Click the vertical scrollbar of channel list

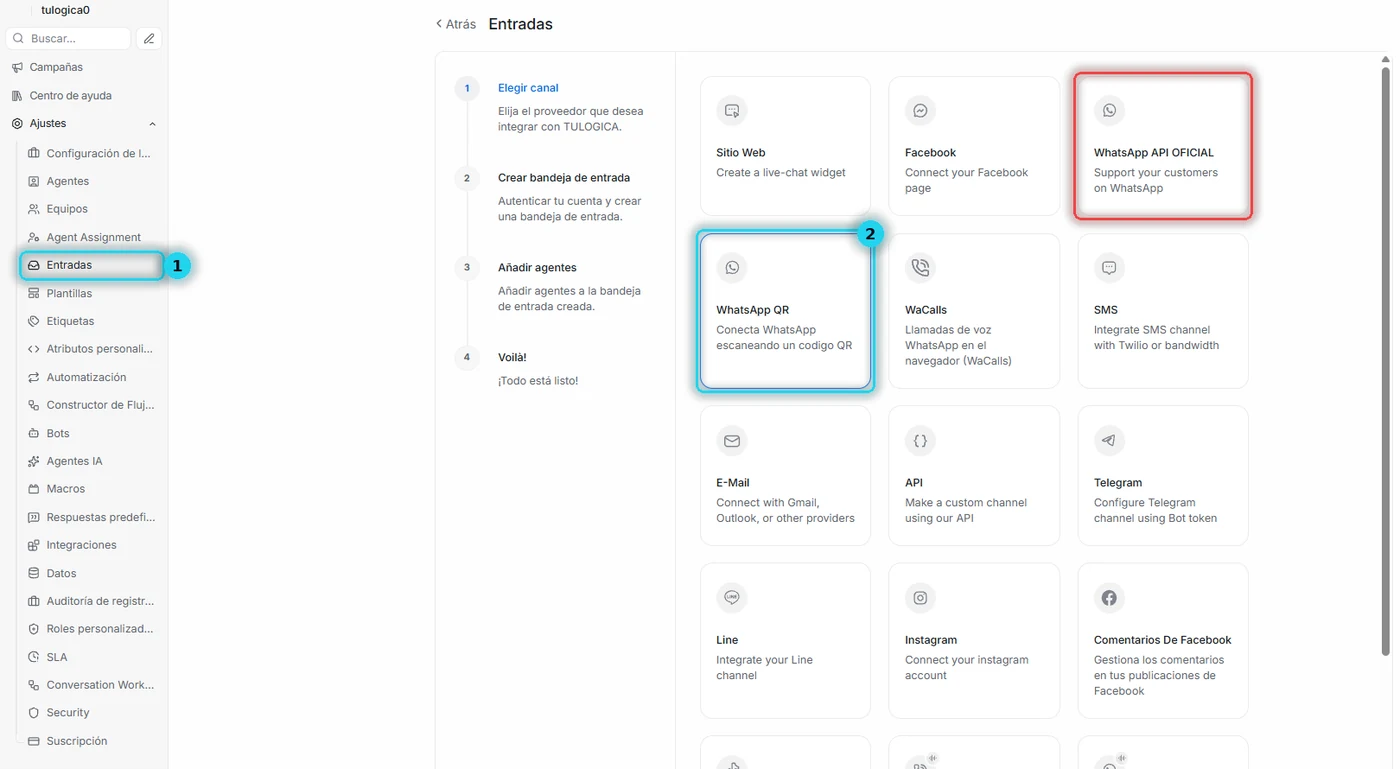[1385, 360]
